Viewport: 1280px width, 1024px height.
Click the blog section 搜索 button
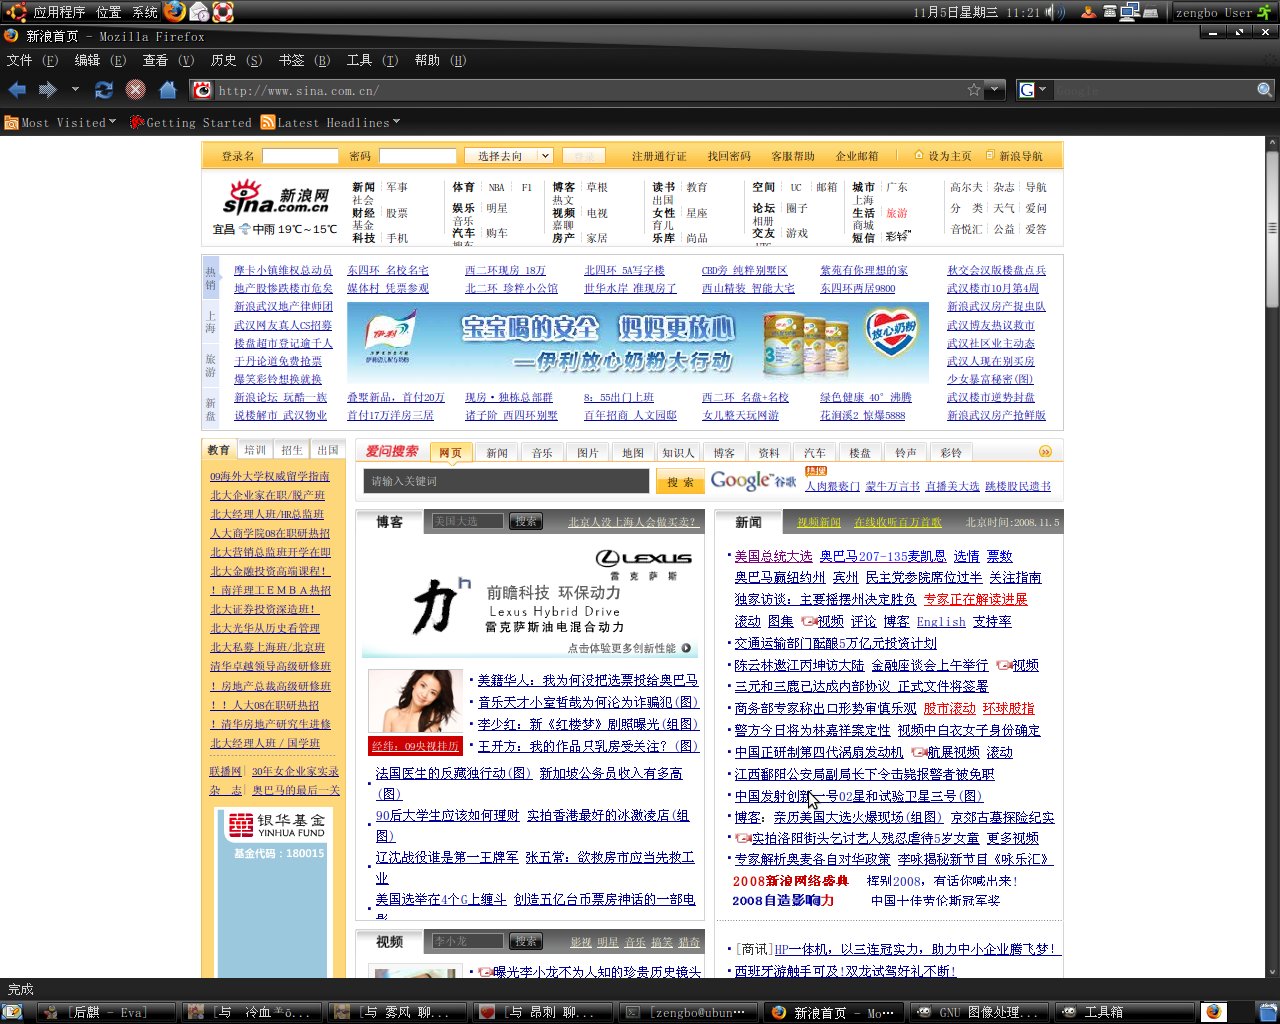click(x=526, y=521)
